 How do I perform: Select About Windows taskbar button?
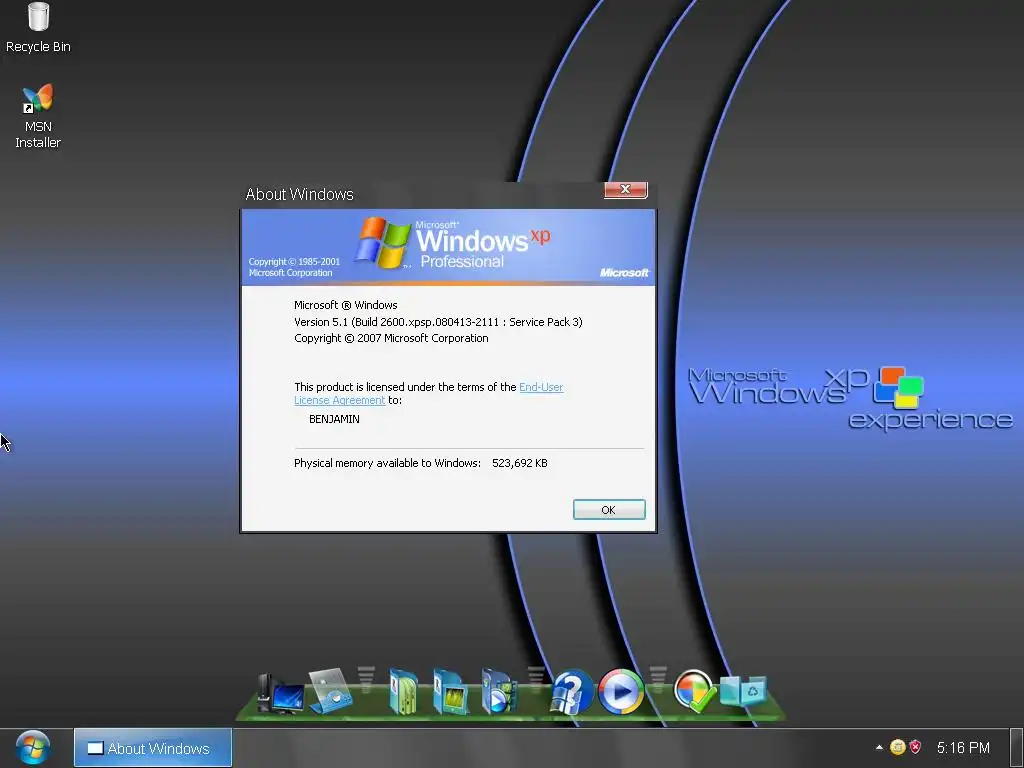(153, 748)
